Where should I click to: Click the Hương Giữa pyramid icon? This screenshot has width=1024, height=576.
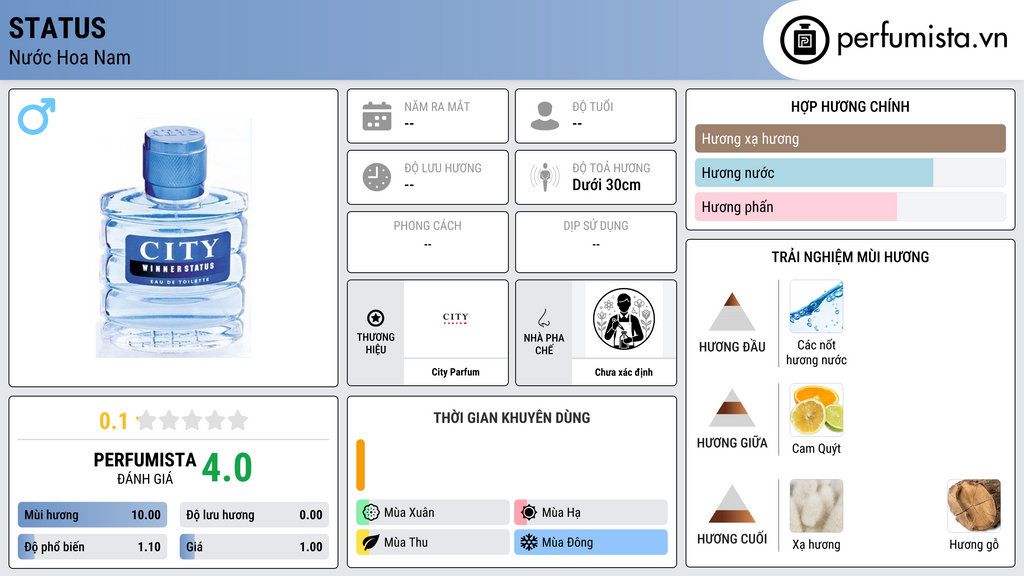[x=732, y=408]
